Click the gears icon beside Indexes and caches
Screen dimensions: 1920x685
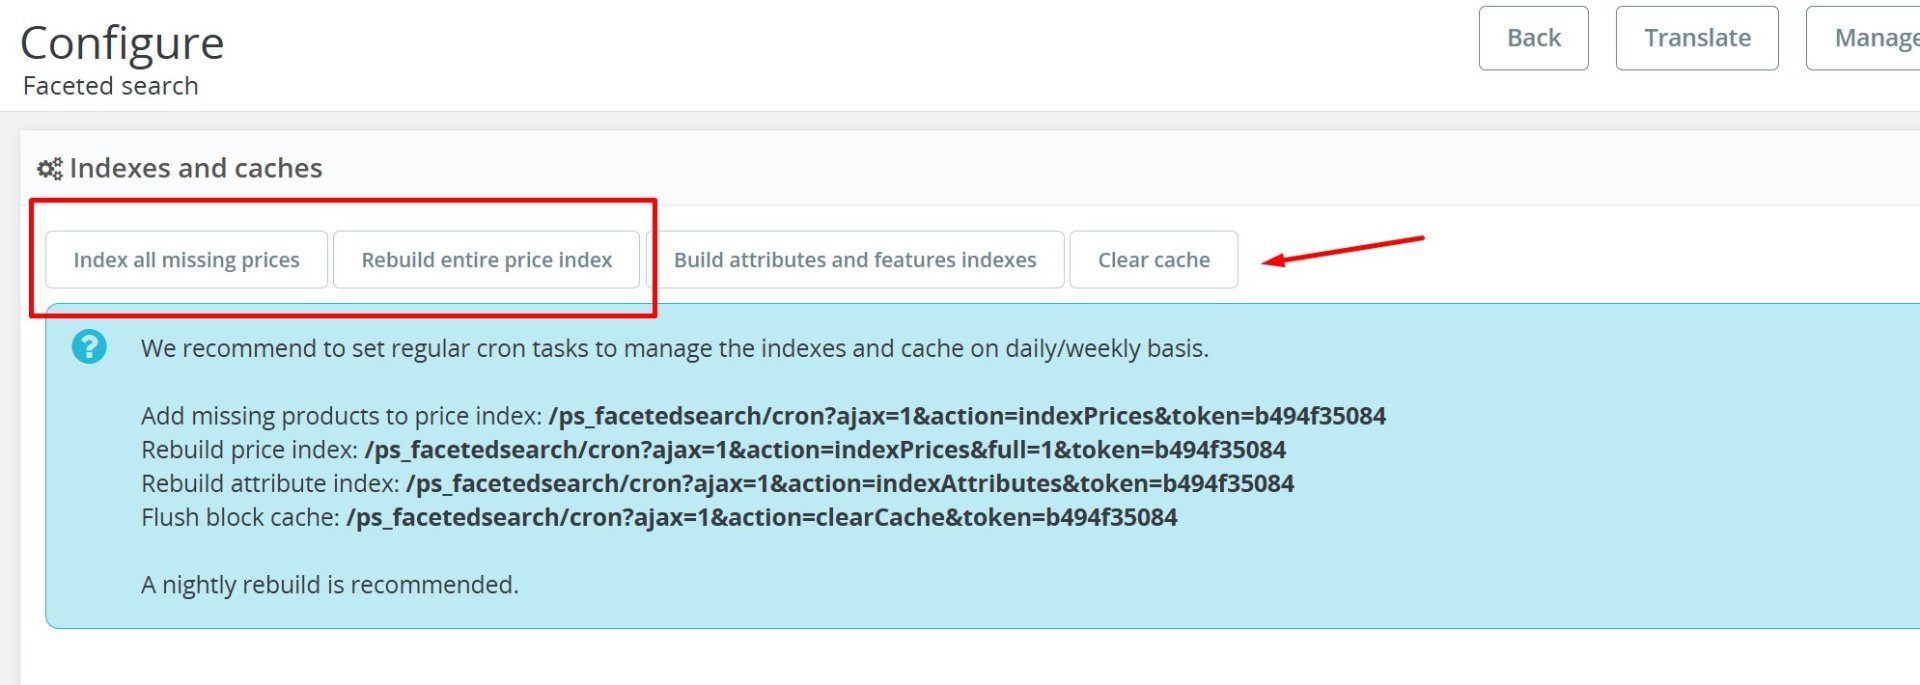click(x=49, y=169)
